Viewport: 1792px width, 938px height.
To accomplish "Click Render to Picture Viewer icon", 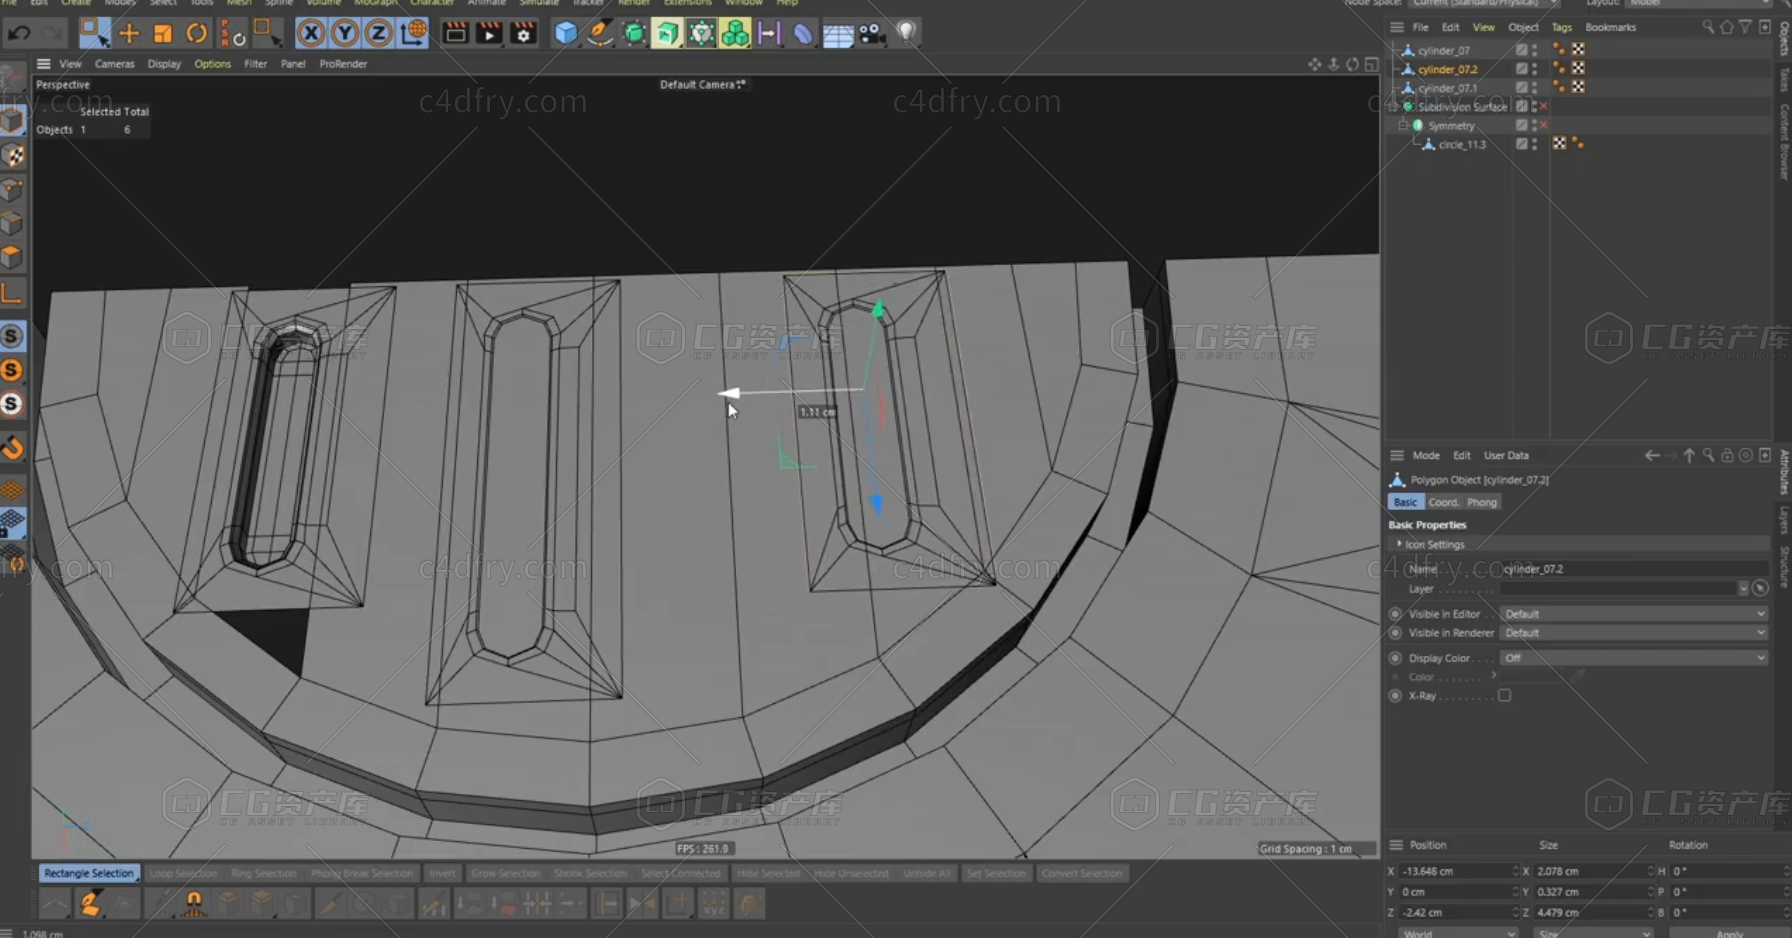I will click(489, 34).
